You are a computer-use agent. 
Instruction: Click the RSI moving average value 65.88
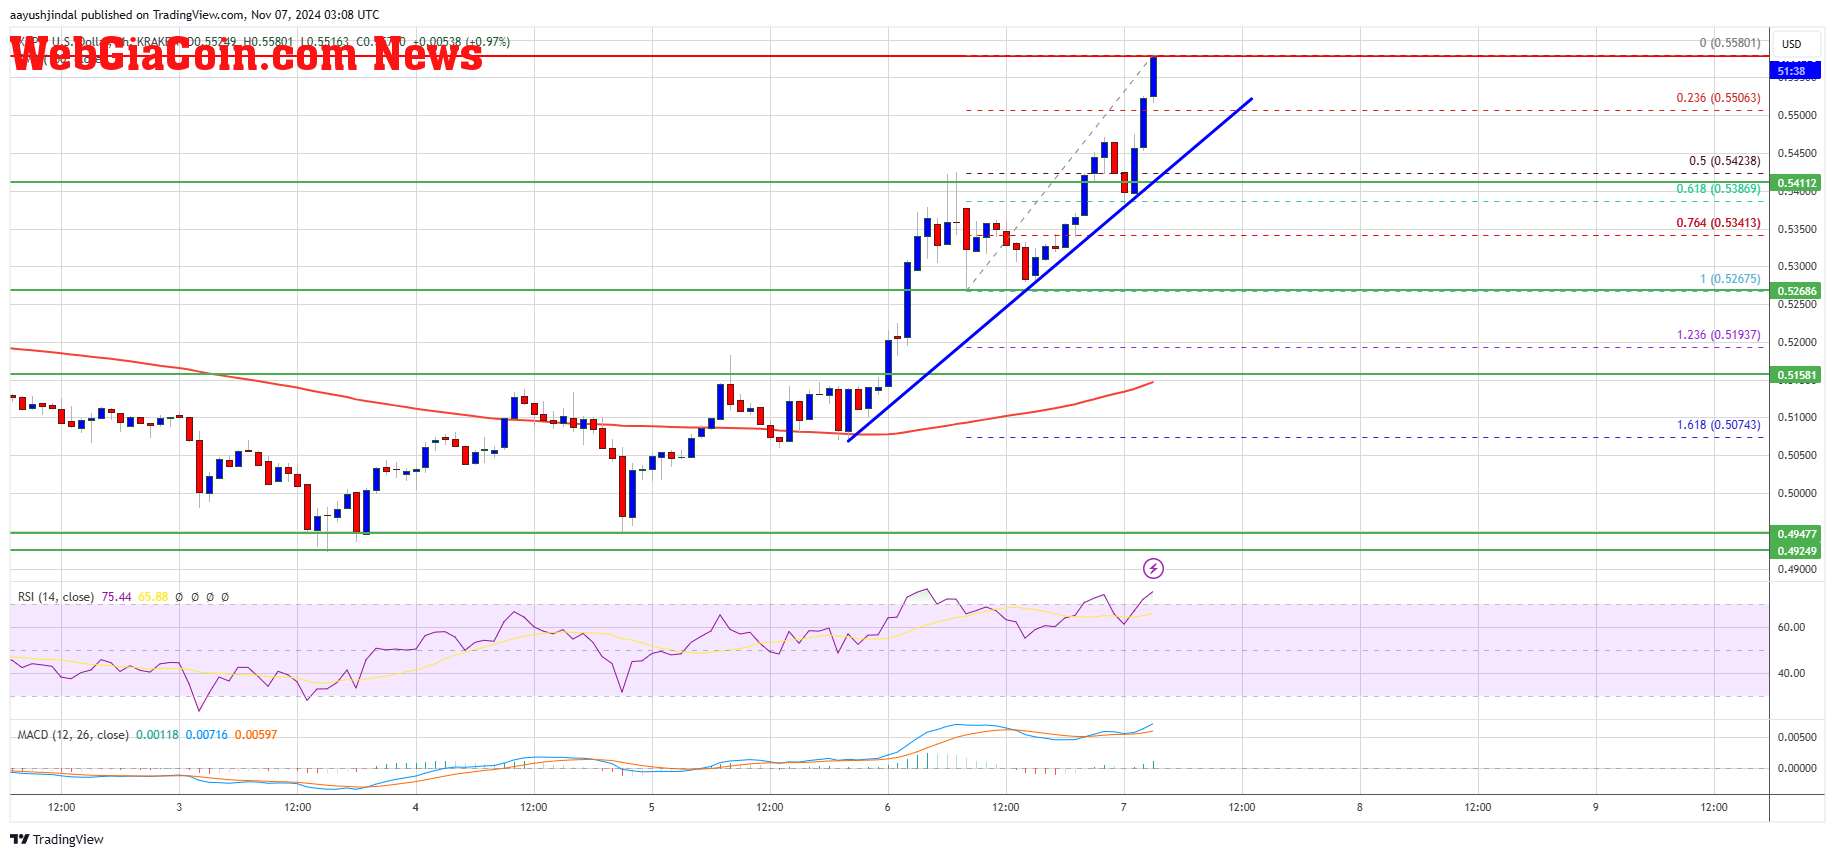pos(153,597)
